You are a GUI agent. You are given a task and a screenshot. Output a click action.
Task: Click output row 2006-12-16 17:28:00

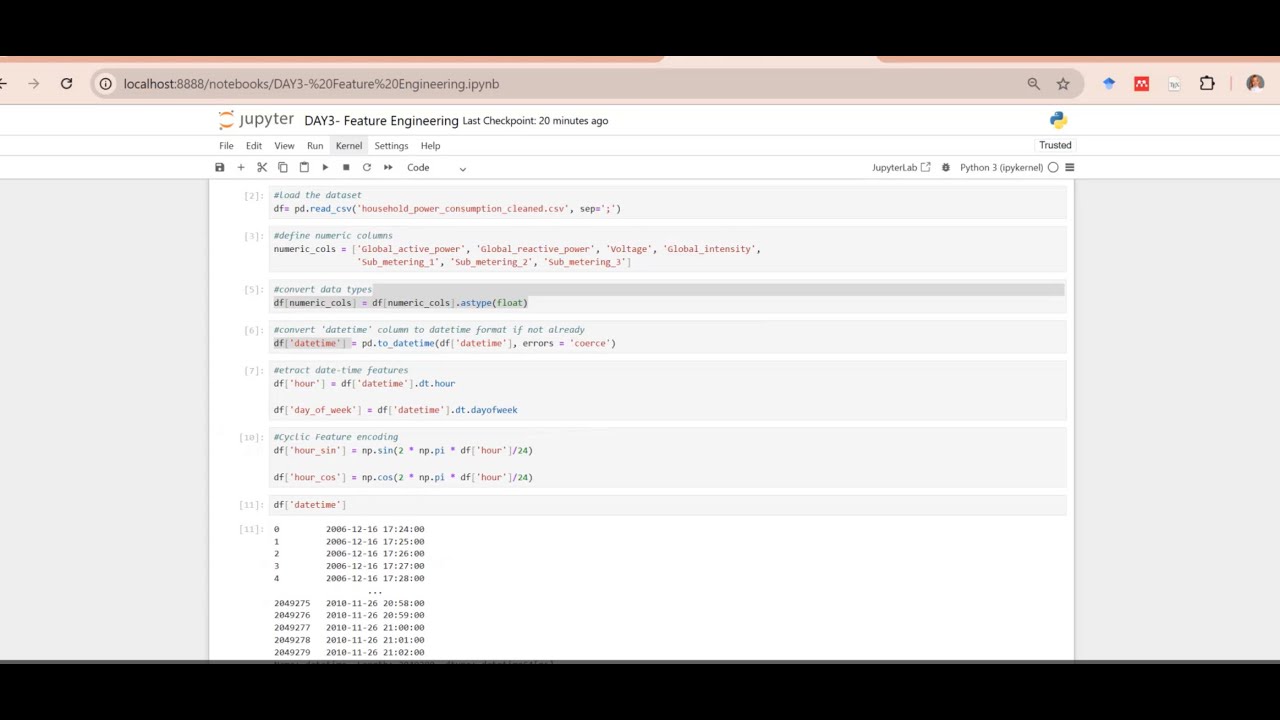[349, 578]
